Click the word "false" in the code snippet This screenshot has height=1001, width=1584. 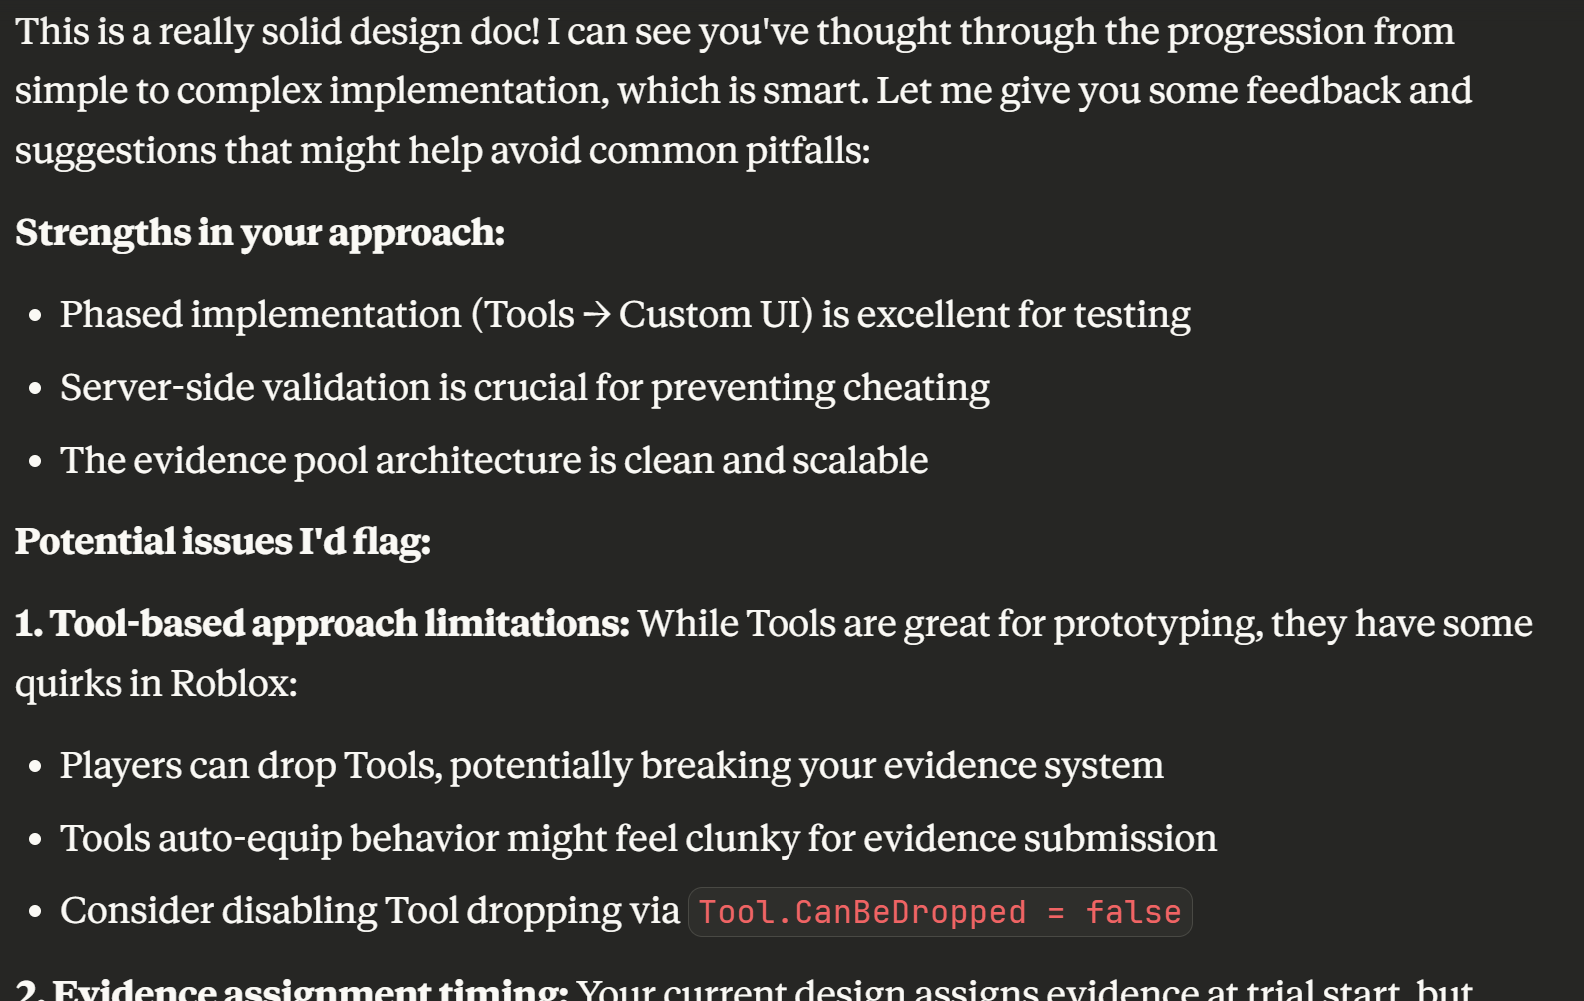[1133, 912]
